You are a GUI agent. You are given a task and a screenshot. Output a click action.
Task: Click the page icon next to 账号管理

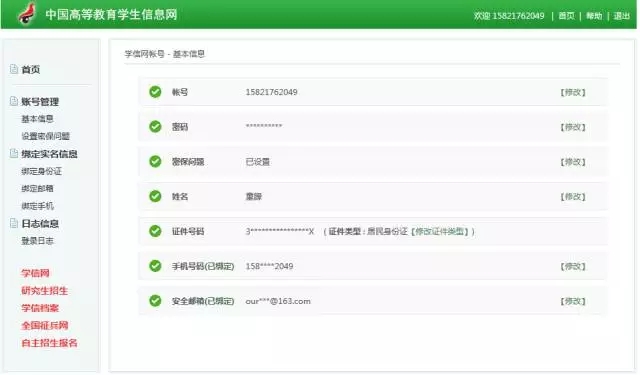(x=14, y=101)
